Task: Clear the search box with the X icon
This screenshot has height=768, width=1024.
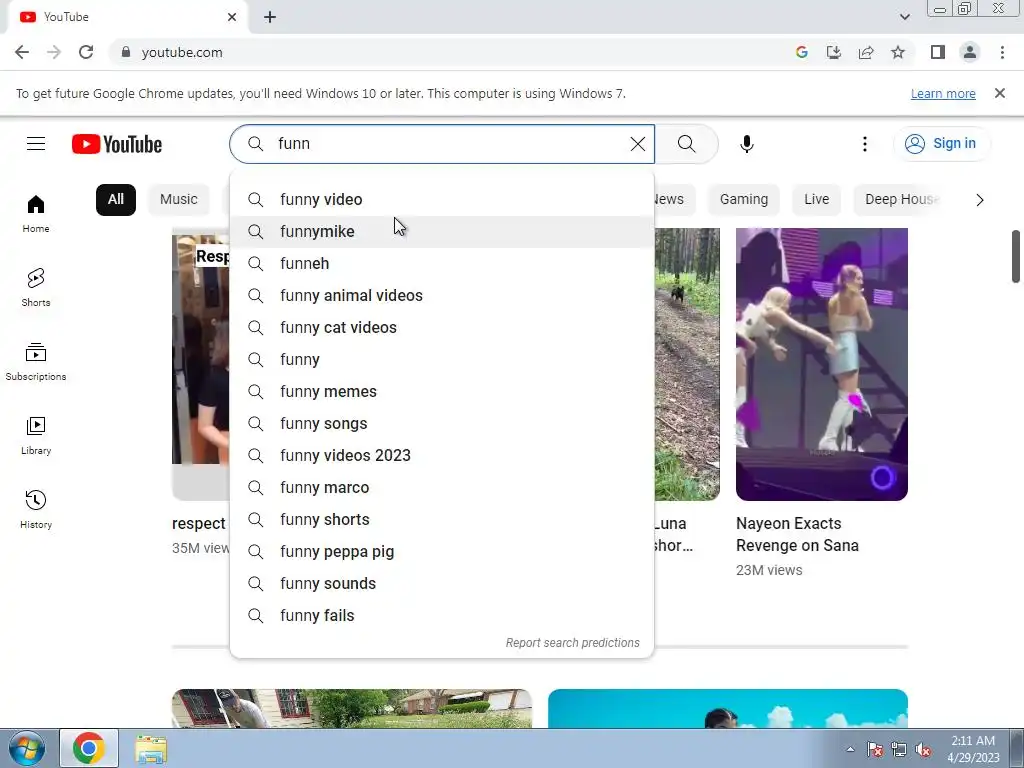Action: click(x=637, y=144)
